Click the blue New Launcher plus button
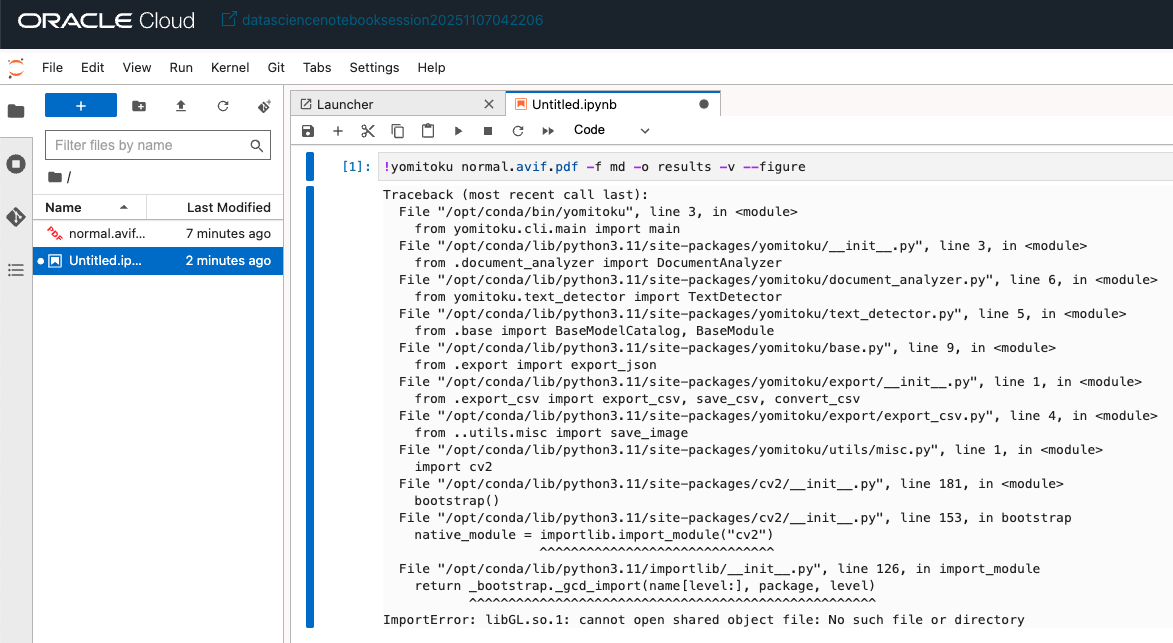 tap(81, 105)
